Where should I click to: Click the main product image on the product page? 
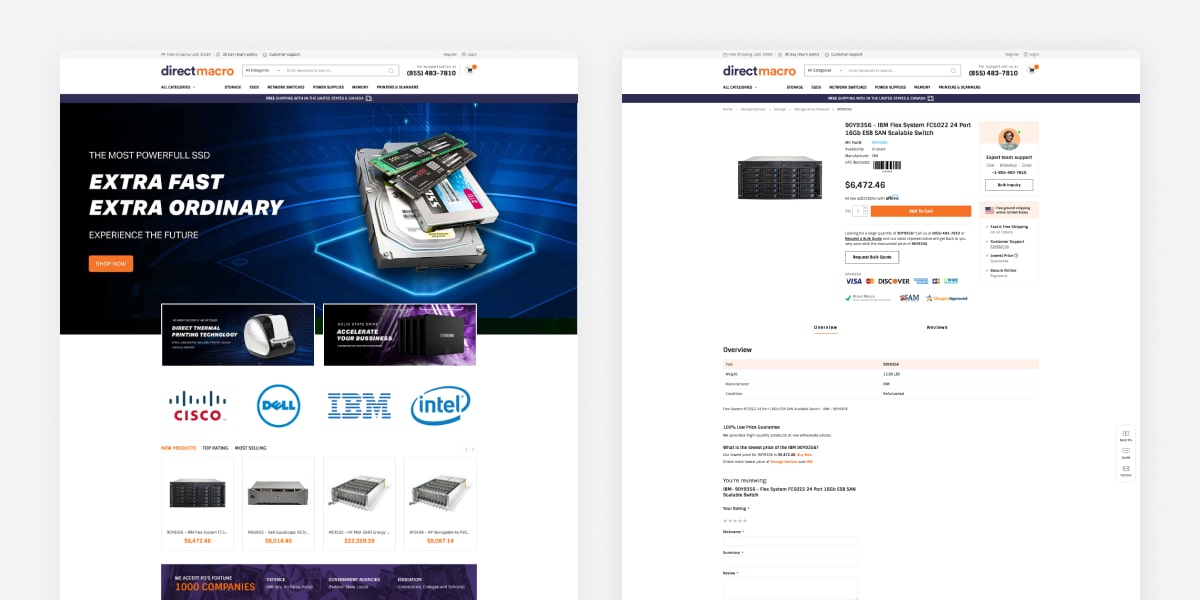pos(780,178)
